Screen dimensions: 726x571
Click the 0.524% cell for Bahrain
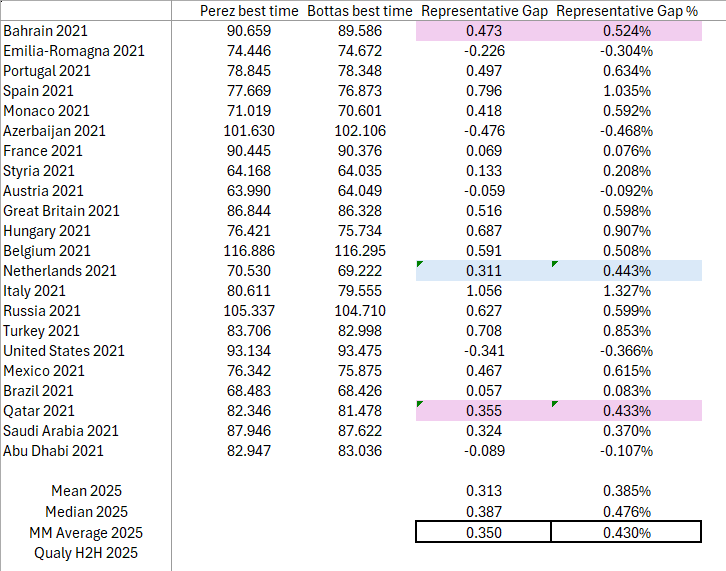pos(627,31)
